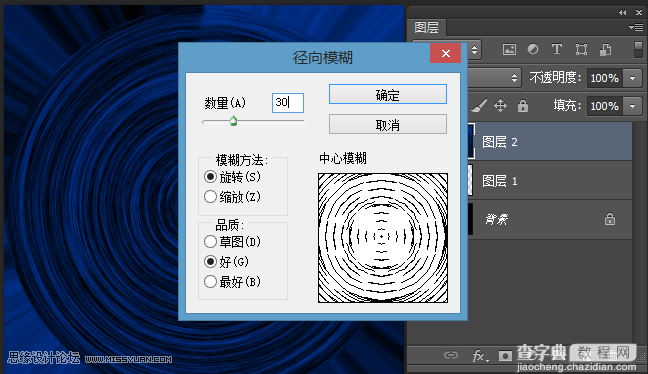This screenshot has height=374, width=648.
Task: Click the 数量 value input field
Action: [288, 102]
